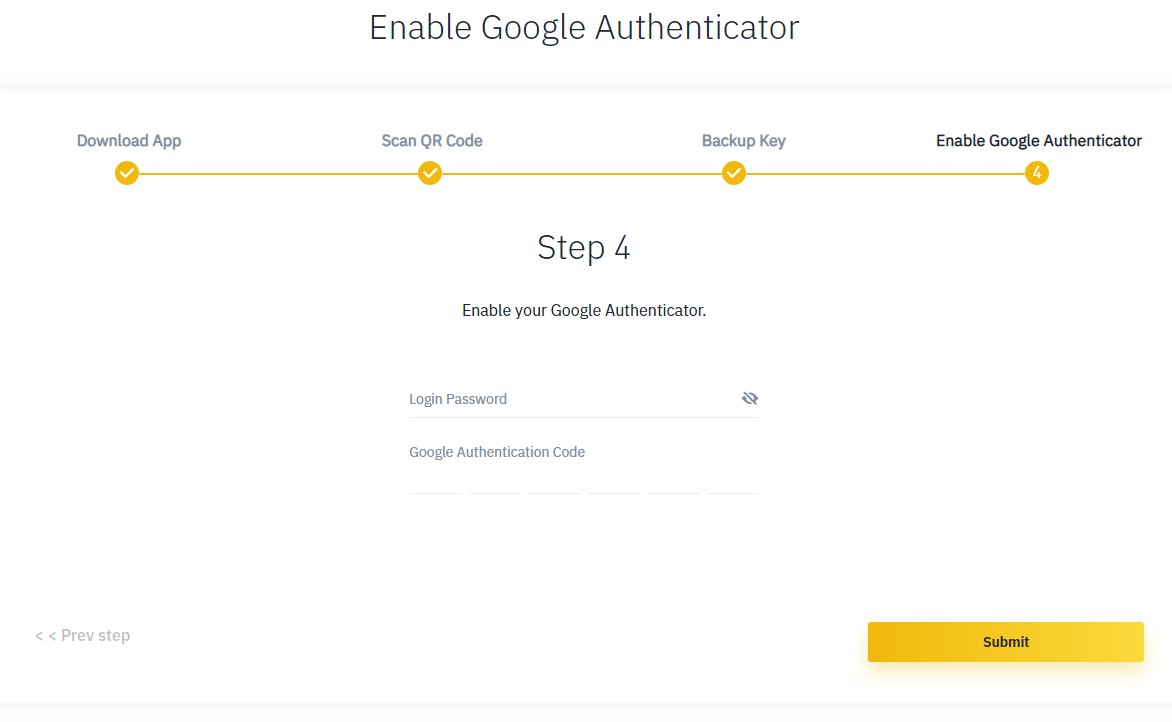Click the Download App completed checkmark icon
Image resolution: width=1172 pixels, height=722 pixels.
pos(127,173)
